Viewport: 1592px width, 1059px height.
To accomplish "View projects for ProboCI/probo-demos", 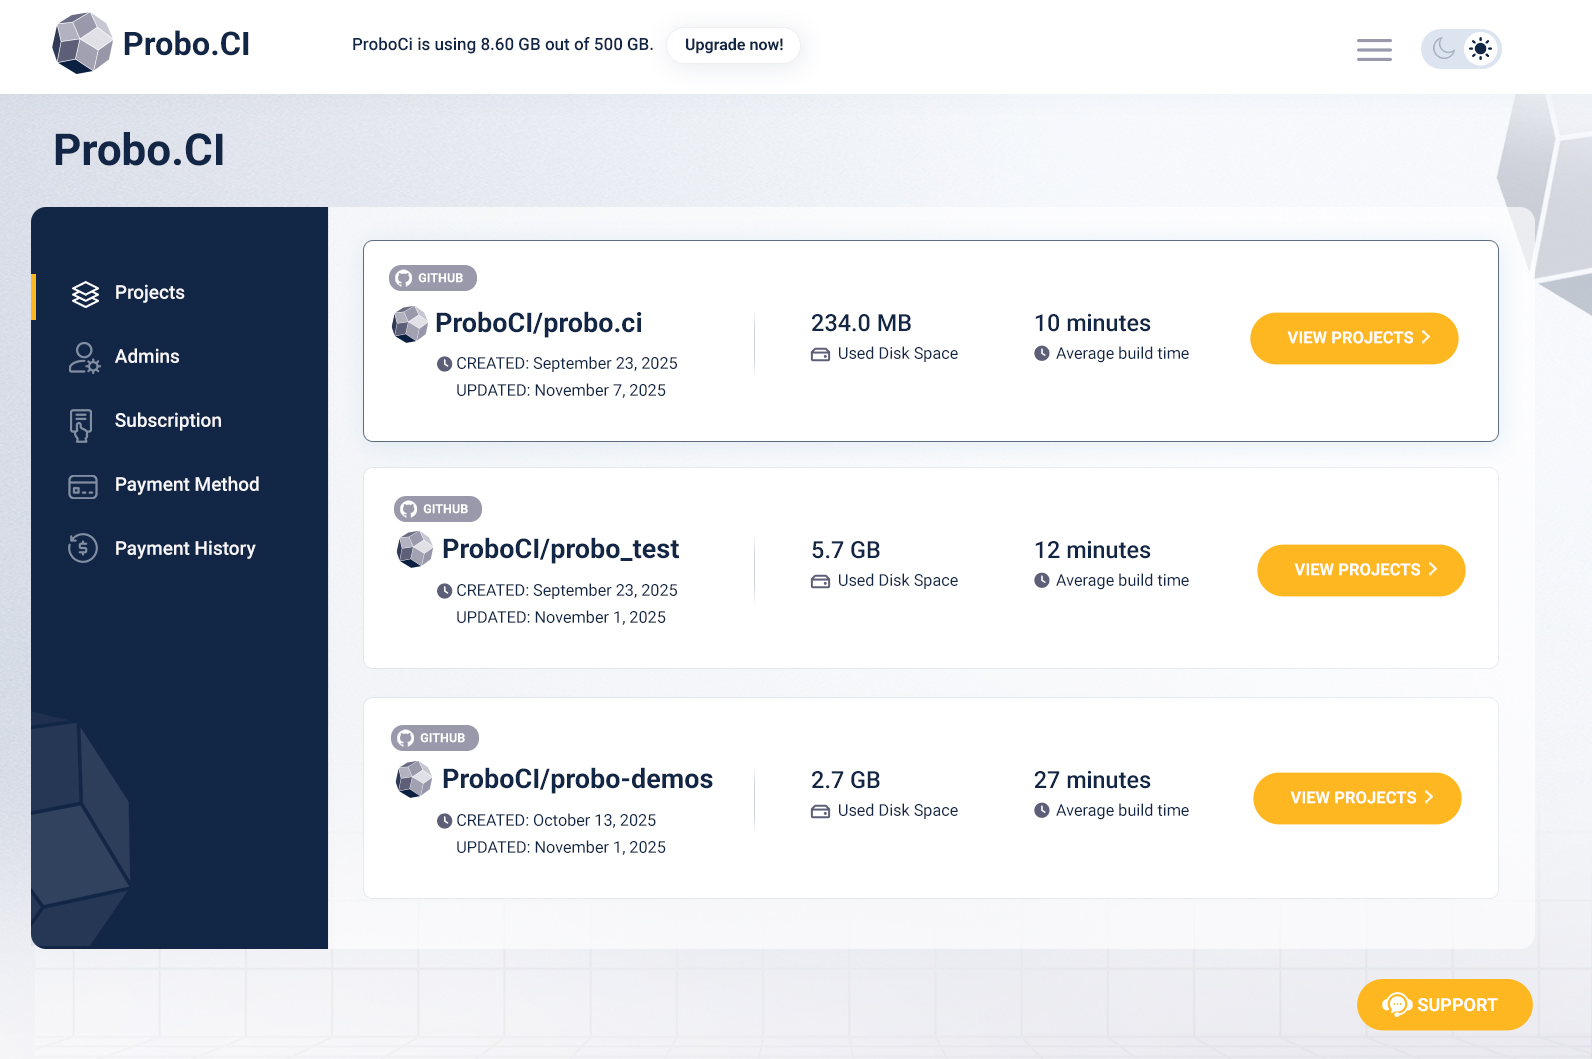I will click(x=1357, y=798).
